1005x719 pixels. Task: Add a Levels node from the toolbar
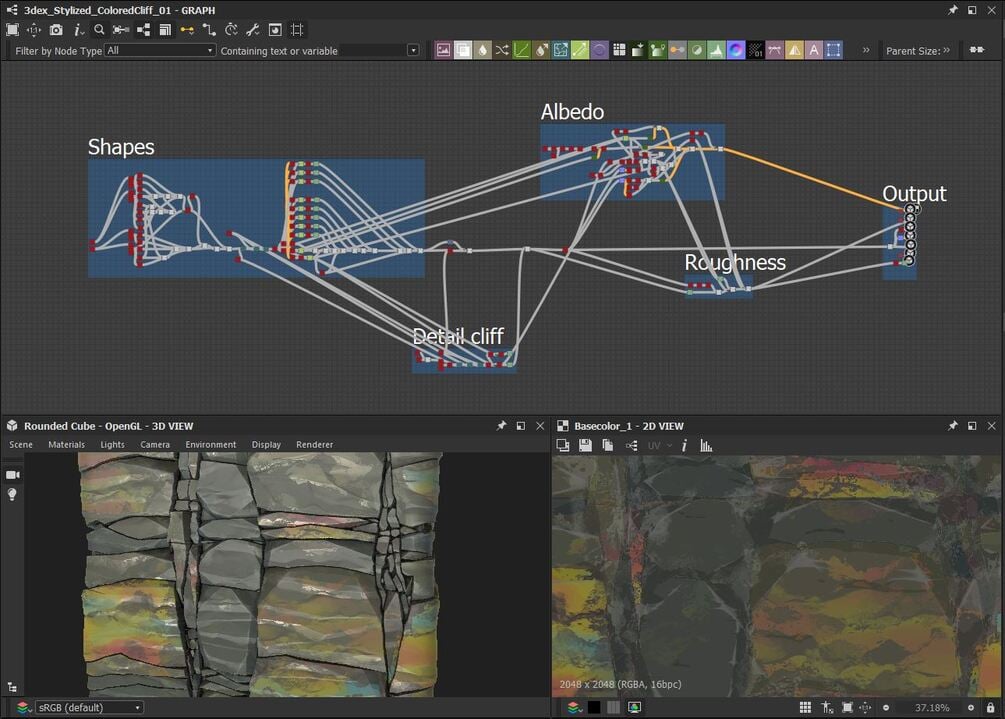(x=716, y=50)
